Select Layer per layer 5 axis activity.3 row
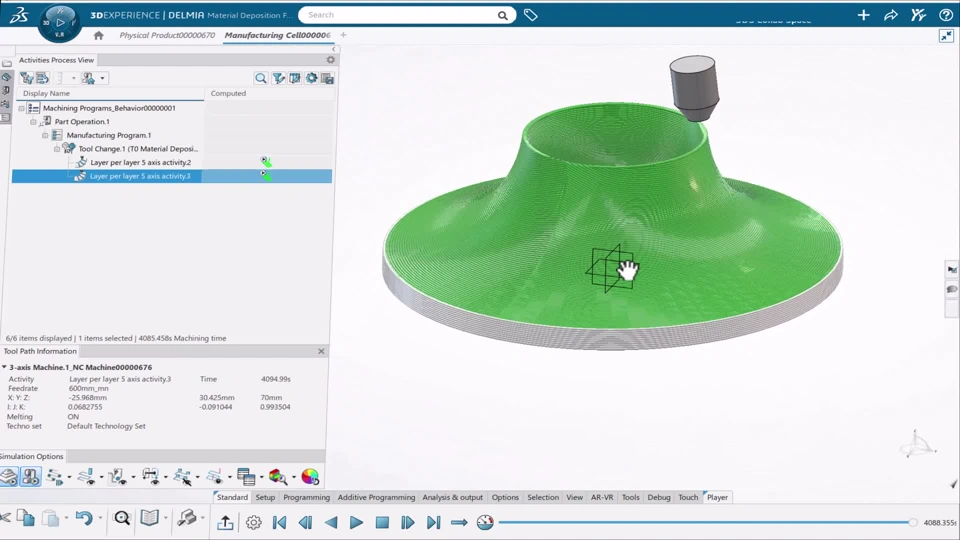 click(172, 176)
